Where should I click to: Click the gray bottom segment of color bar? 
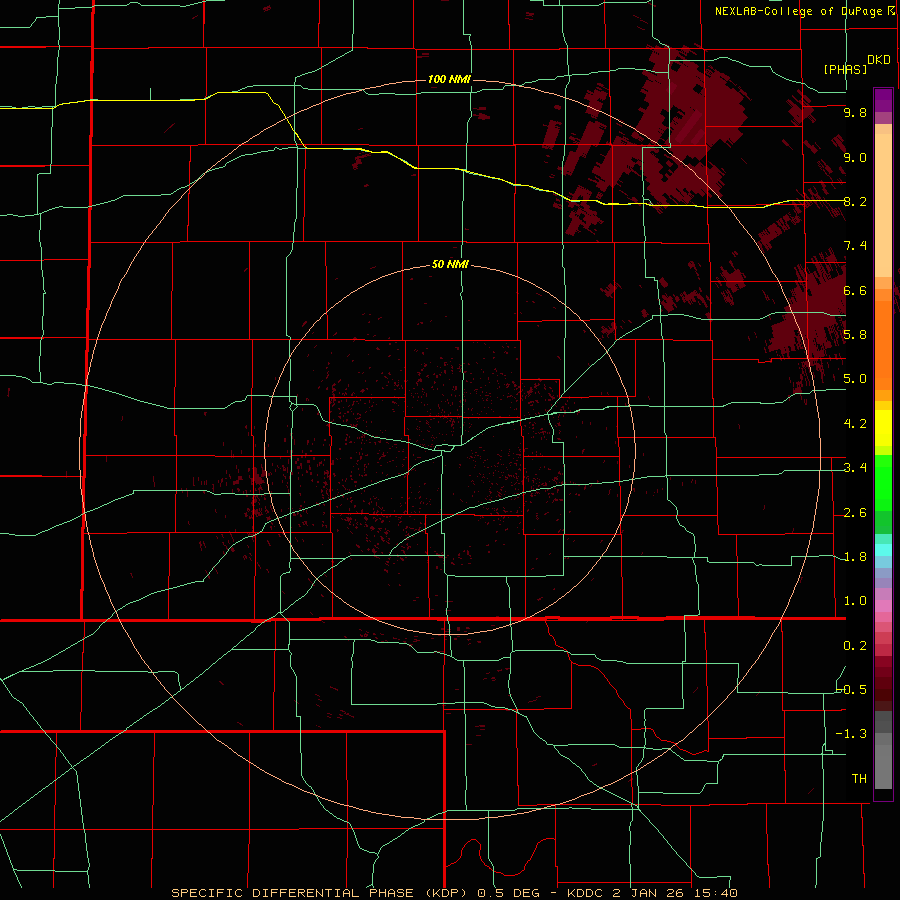883,763
